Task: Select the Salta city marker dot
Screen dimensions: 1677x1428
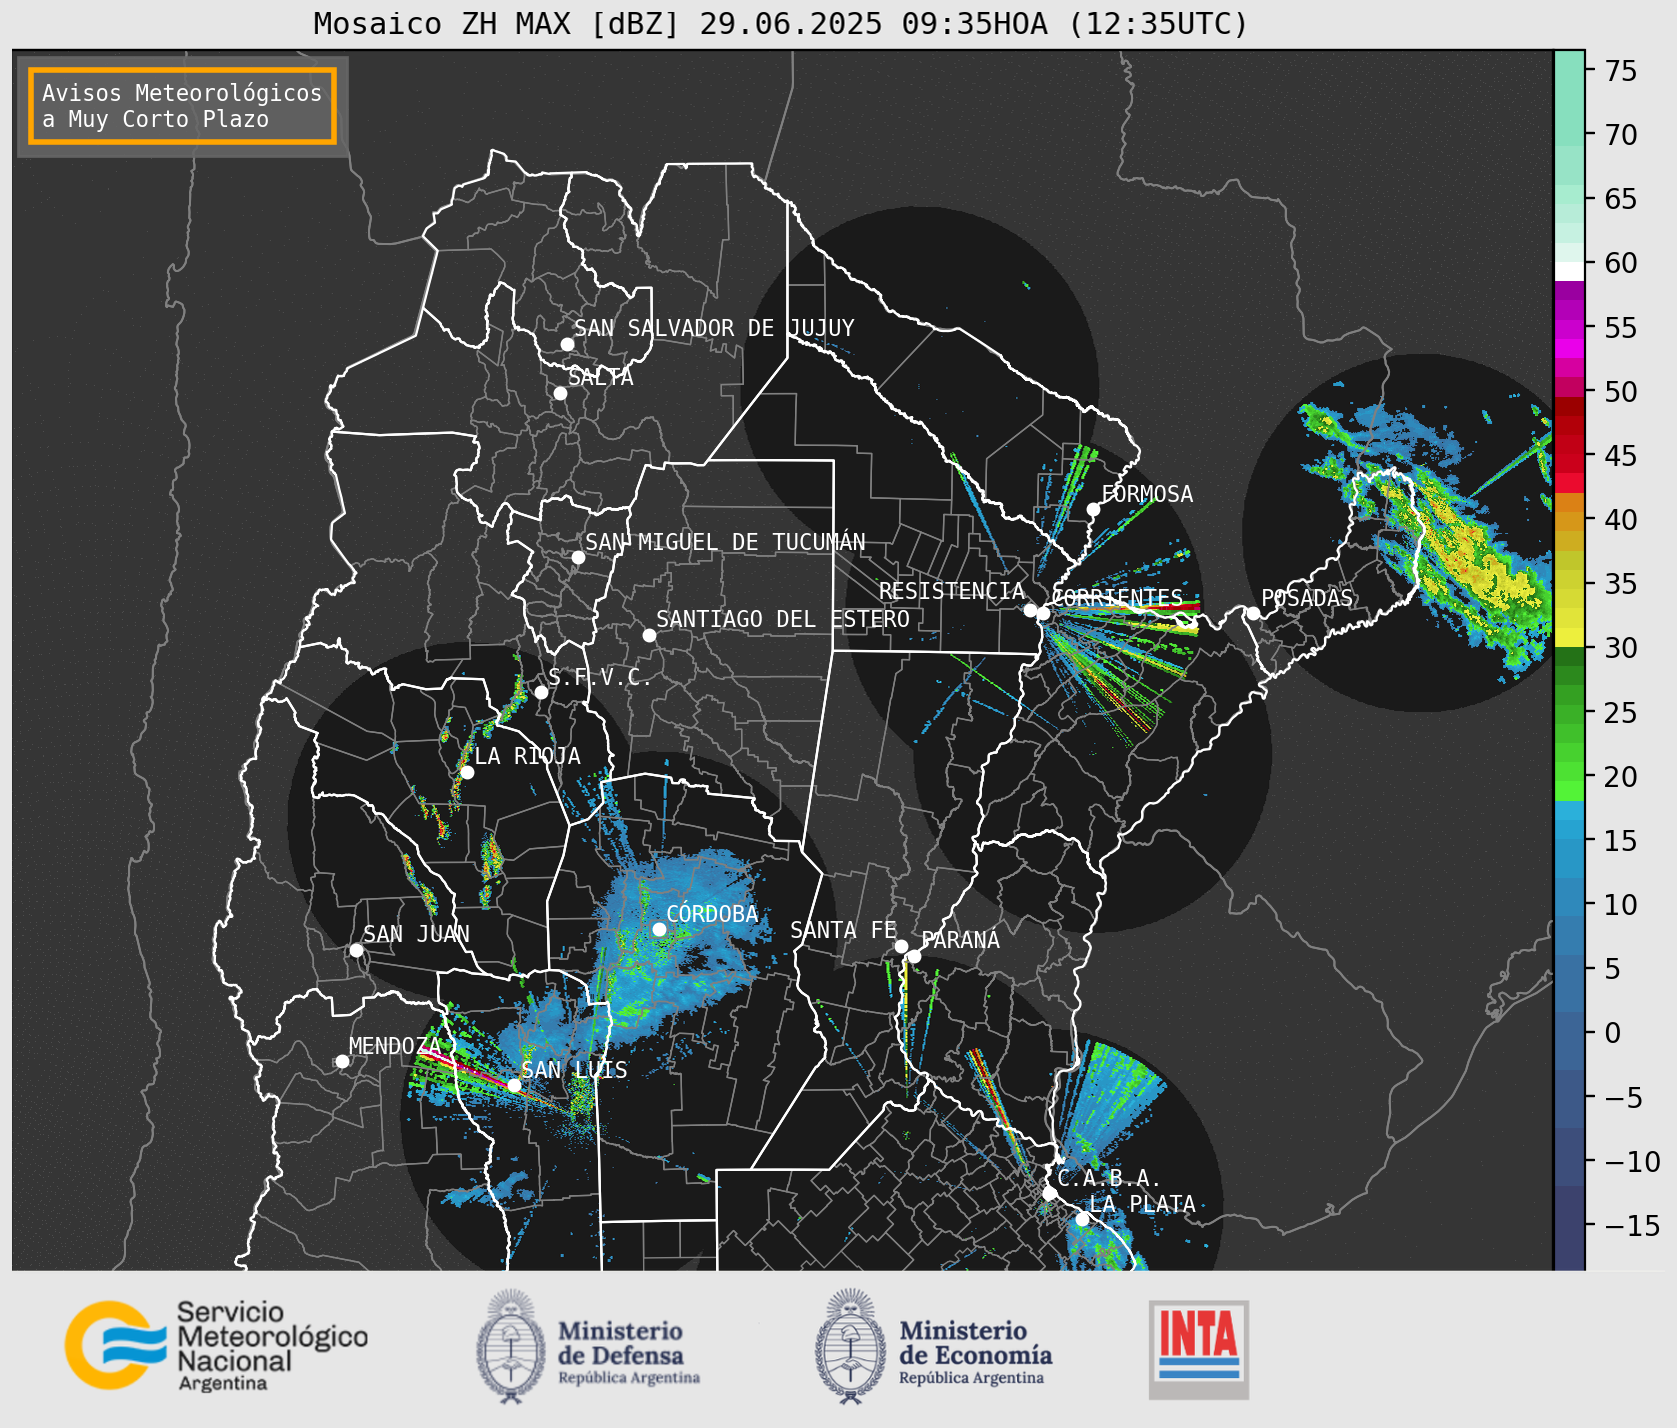Action: [x=560, y=393]
